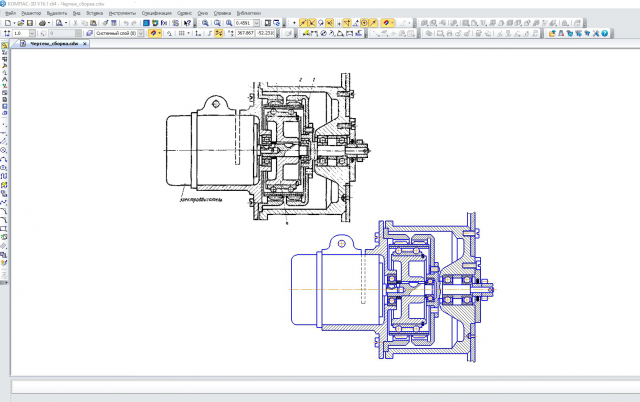Toggle the yellow magnet snap button
This screenshot has height=402, width=640.
tap(153, 33)
